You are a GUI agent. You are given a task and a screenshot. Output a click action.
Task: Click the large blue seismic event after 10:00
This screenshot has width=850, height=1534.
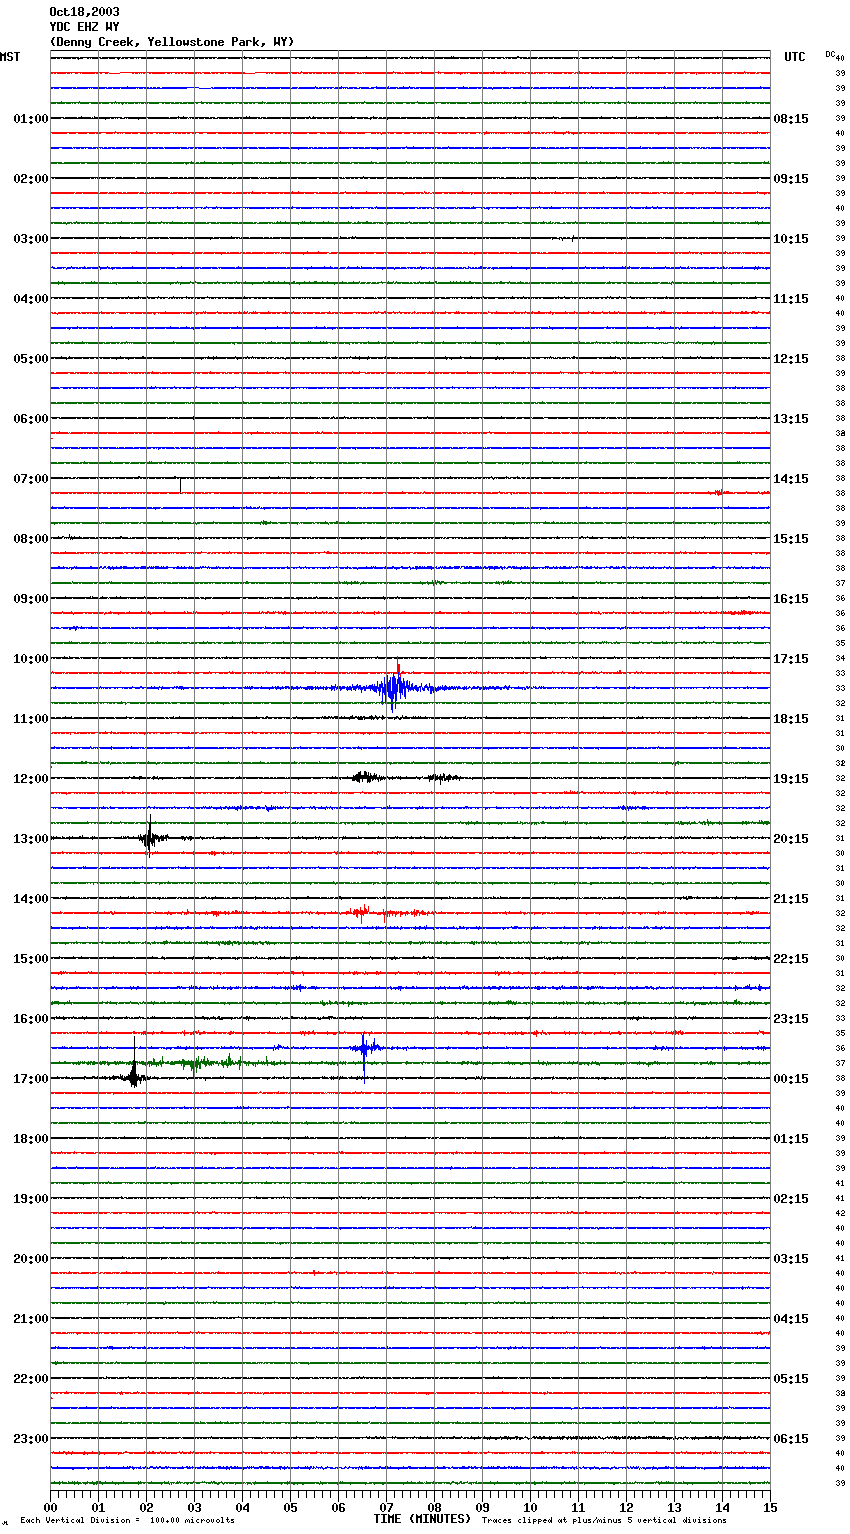point(393,688)
